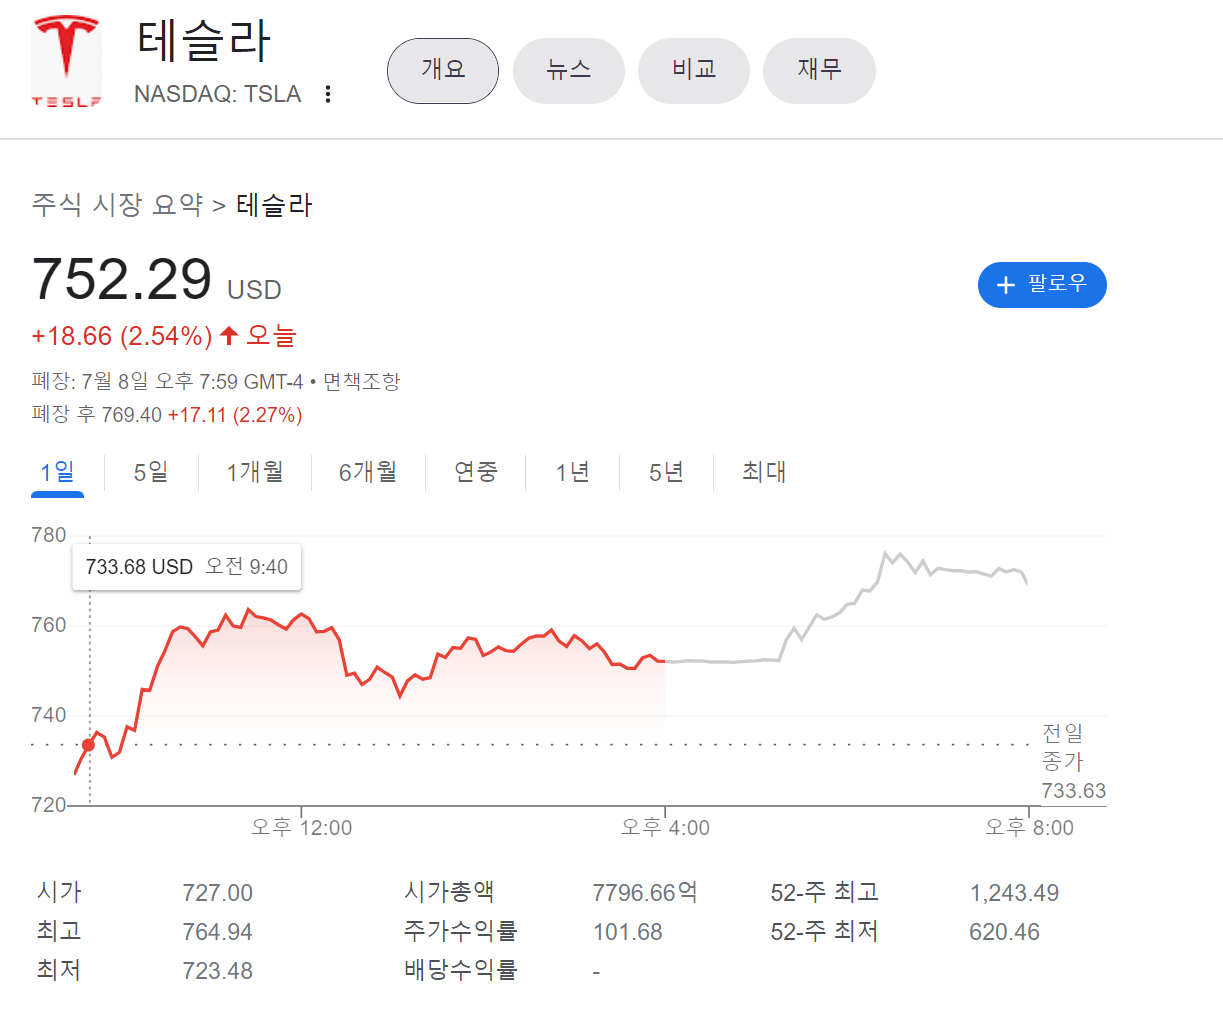
Task: Click the 팔로우 follow button
Action: [1042, 285]
